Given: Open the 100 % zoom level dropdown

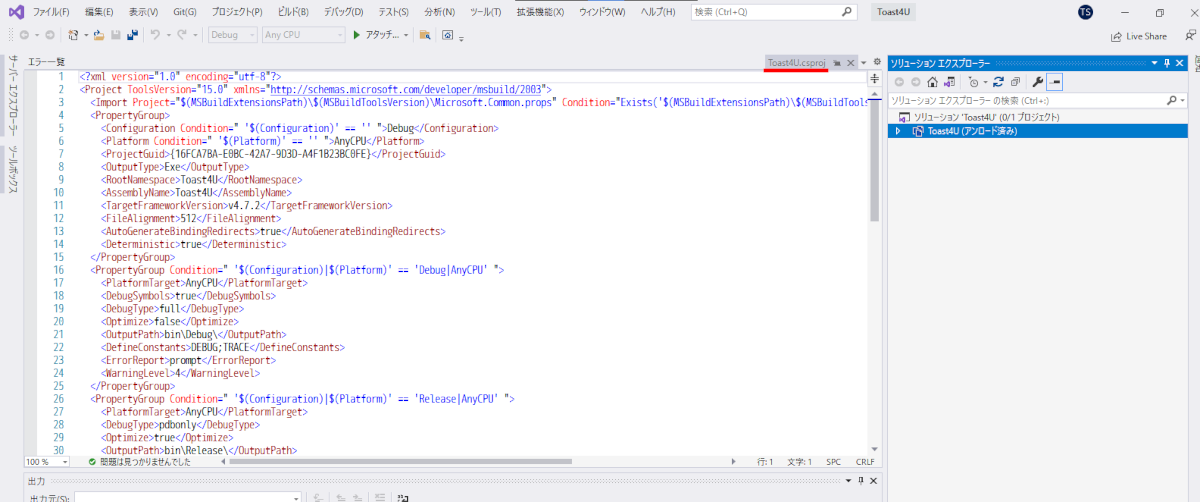Looking at the screenshot, I should click(38, 462).
